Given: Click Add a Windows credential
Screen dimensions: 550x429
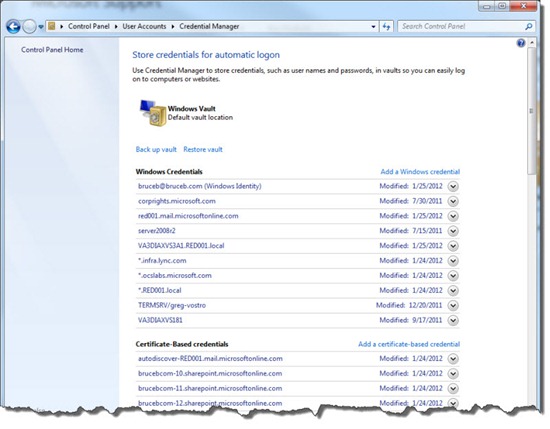Looking at the screenshot, I should [420, 172].
